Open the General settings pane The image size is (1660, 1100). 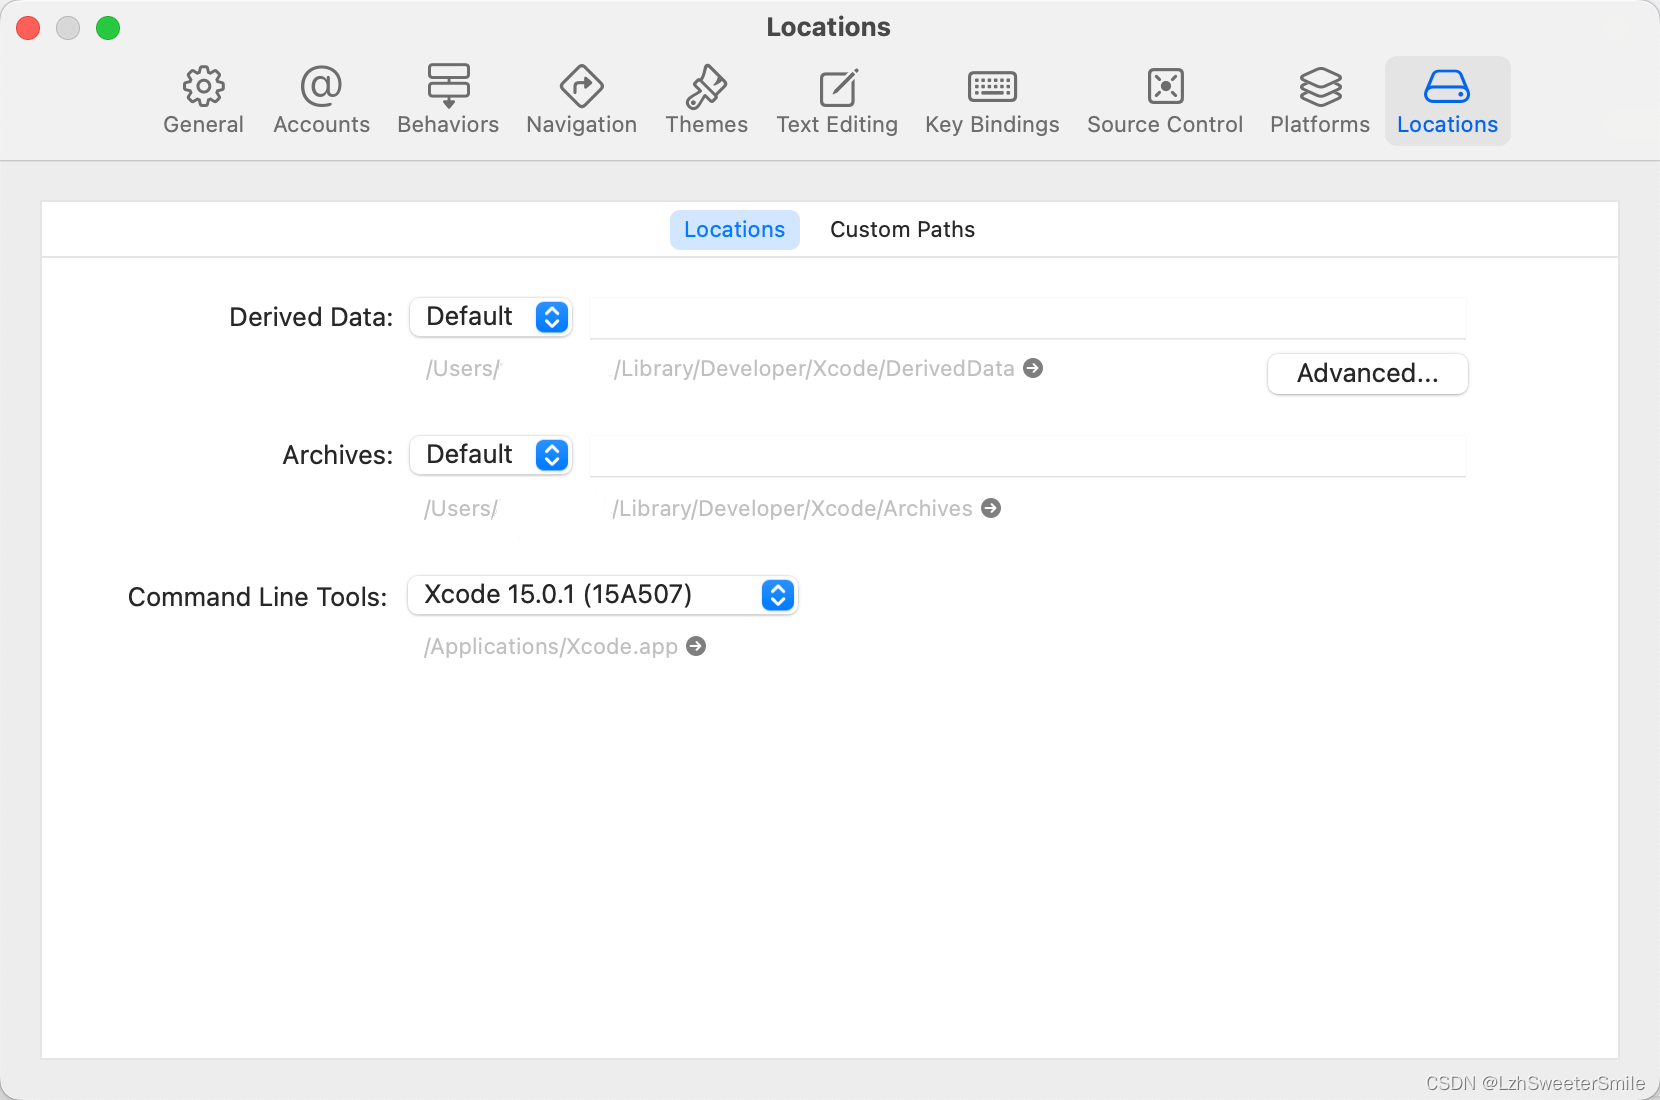coord(203,99)
